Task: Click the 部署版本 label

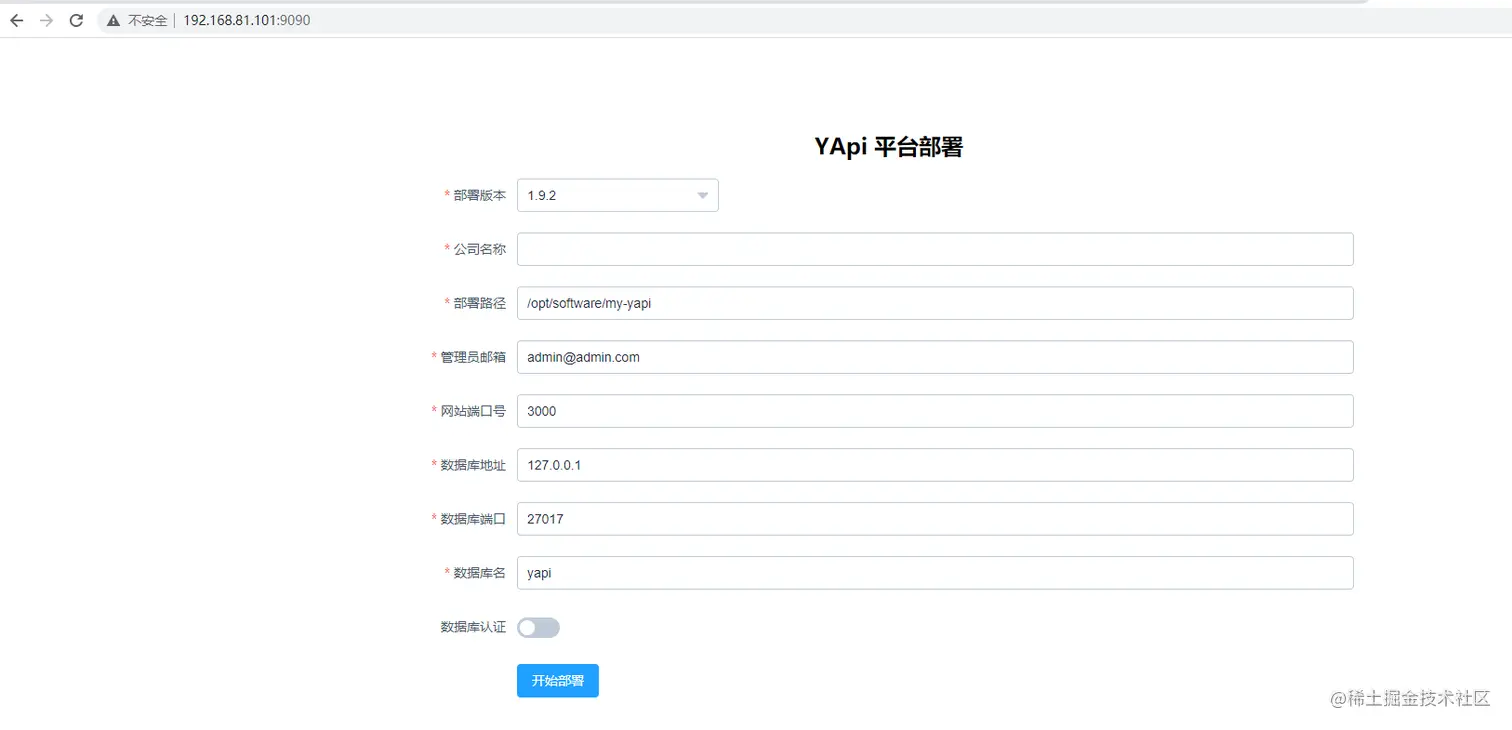Action: [479, 195]
